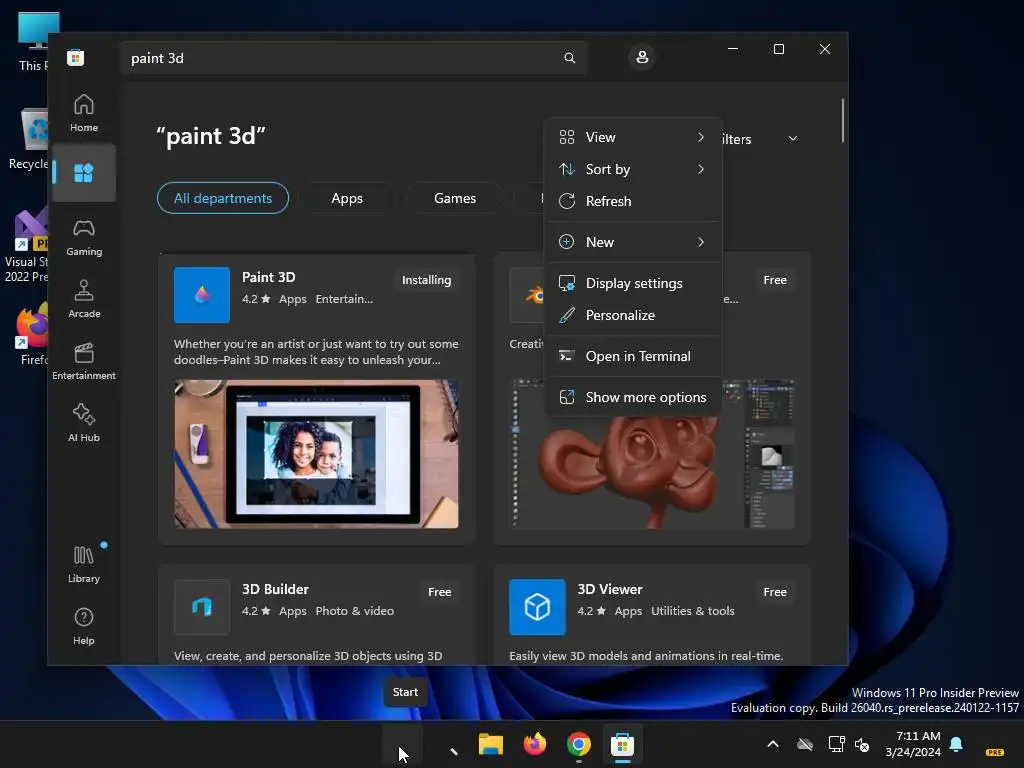Click the search magnifier icon
The height and width of the screenshot is (768, 1024).
569,58
